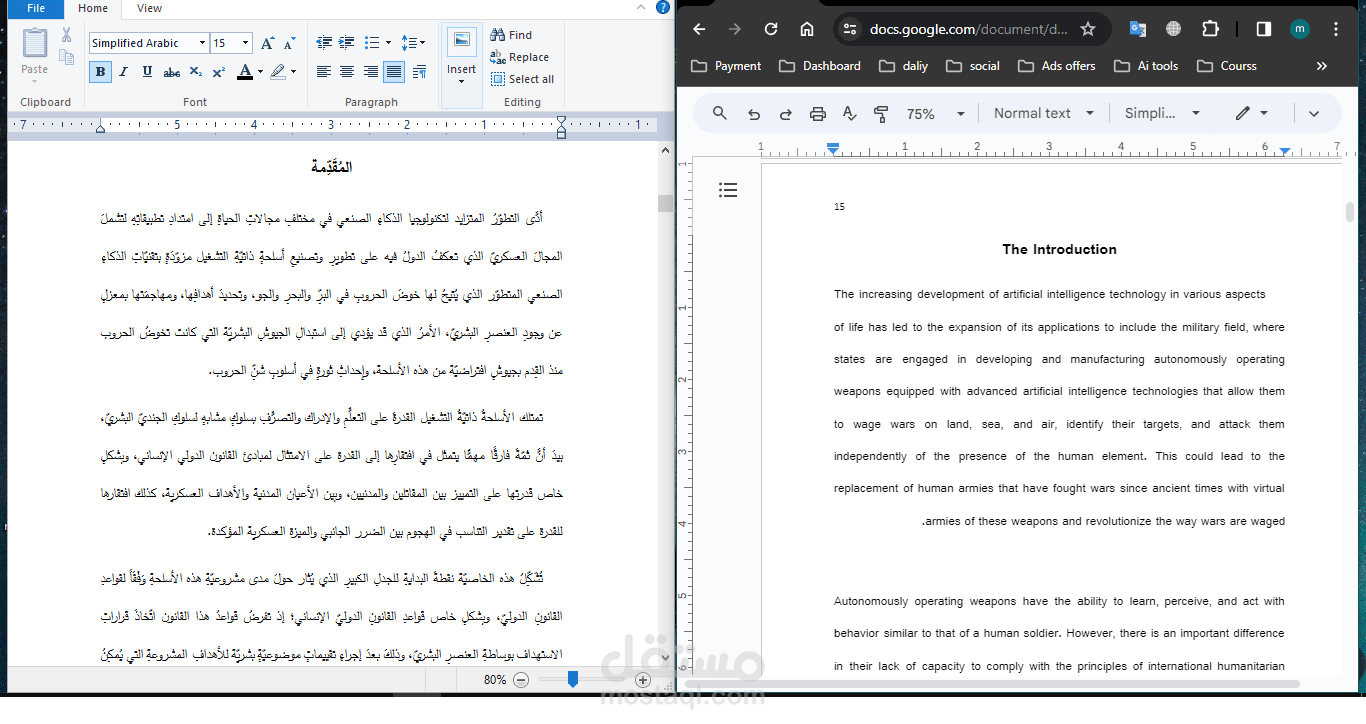Click the Insert picture icon in WordPad

click(x=461, y=41)
